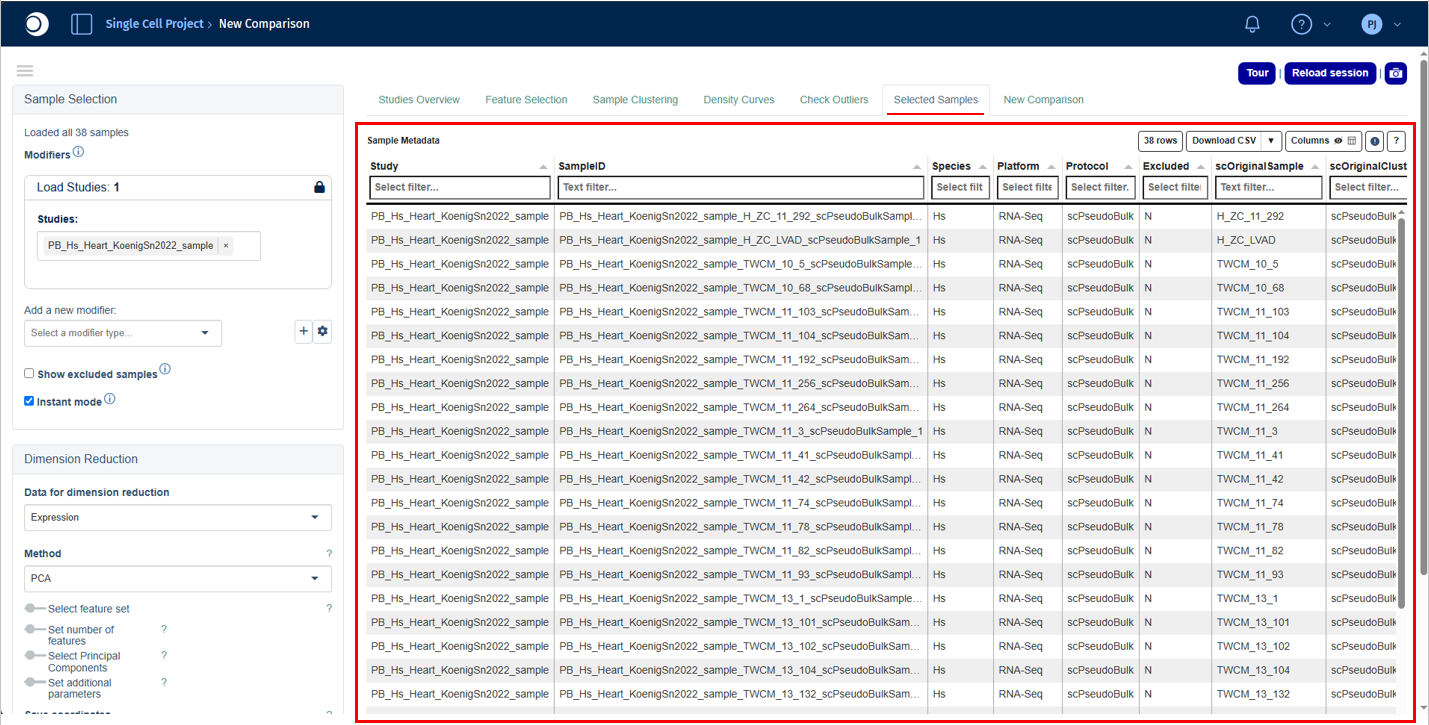The height and width of the screenshot is (725, 1429).
Task: Open the PJ user avatar menu
Action: point(1372,24)
